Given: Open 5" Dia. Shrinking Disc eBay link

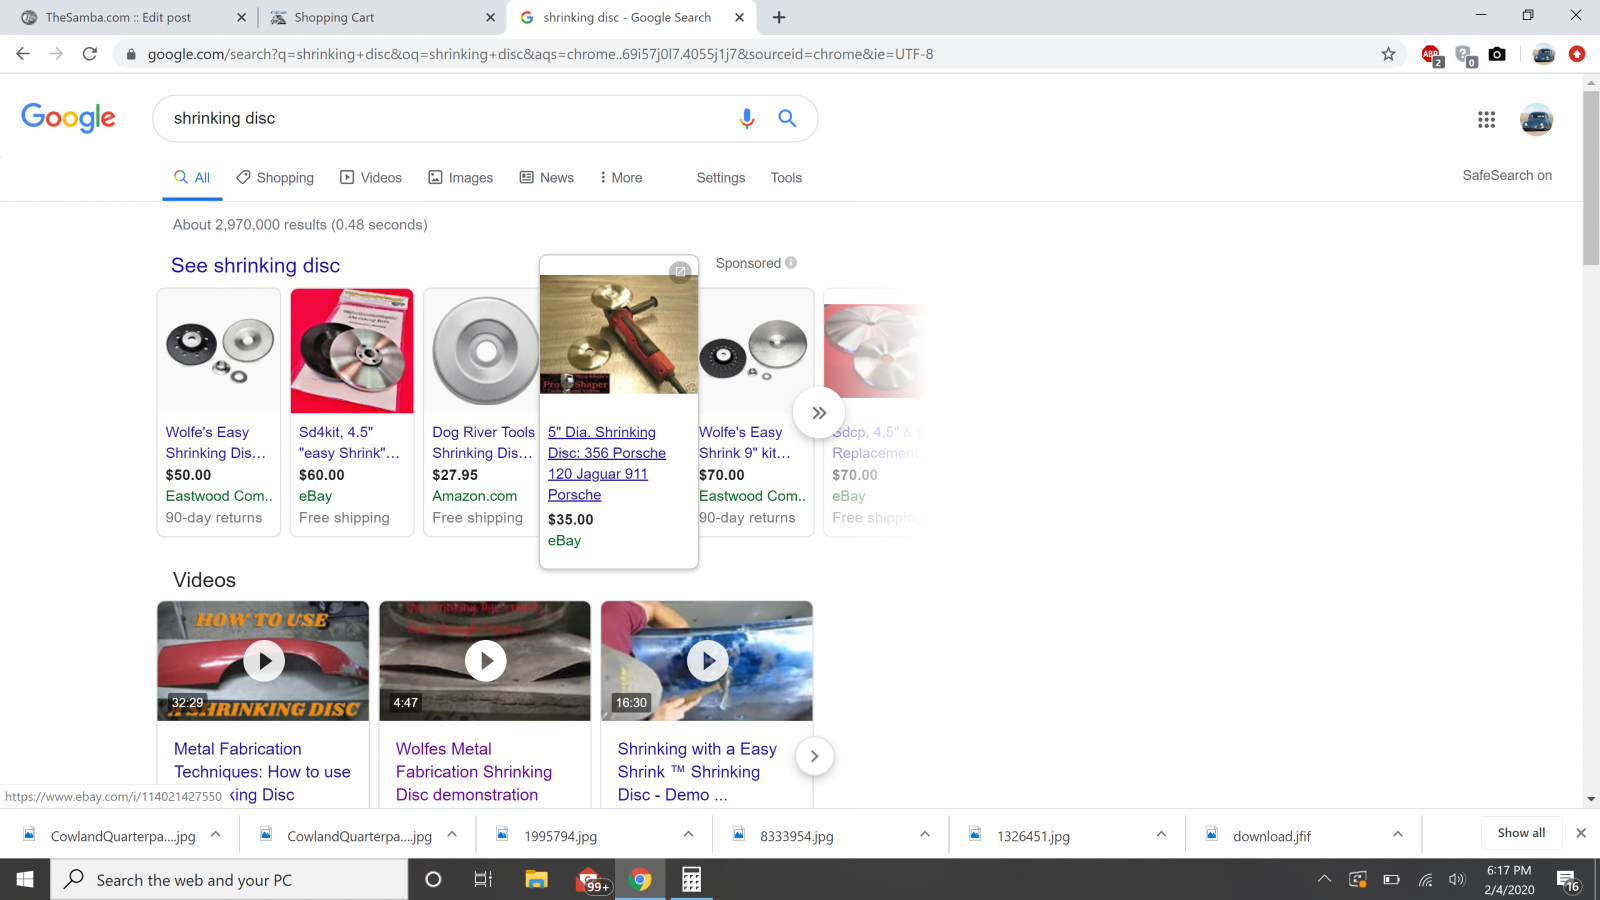Looking at the screenshot, I should pos(607,463).
